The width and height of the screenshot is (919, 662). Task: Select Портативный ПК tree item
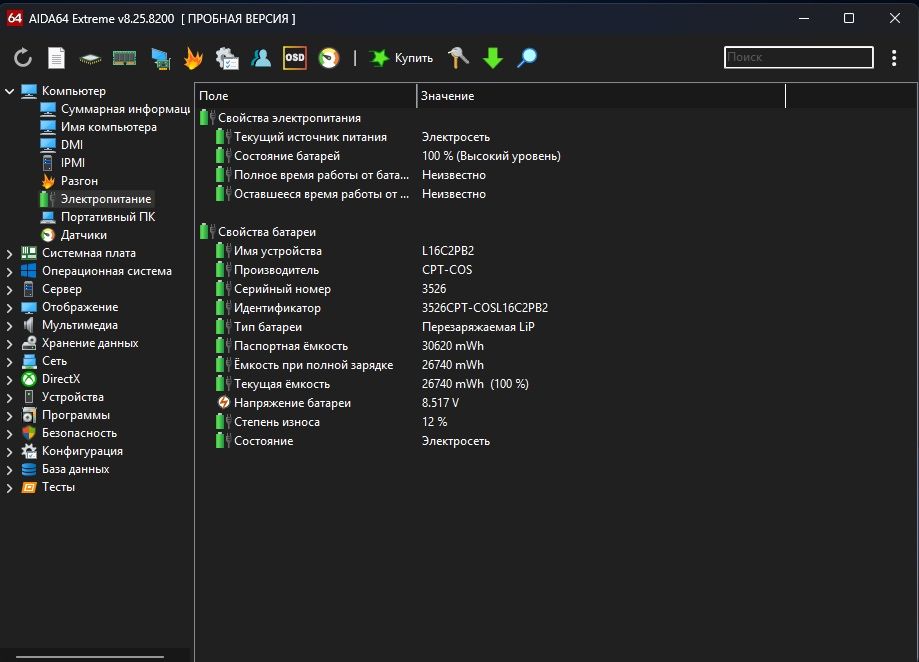(98, 217)
